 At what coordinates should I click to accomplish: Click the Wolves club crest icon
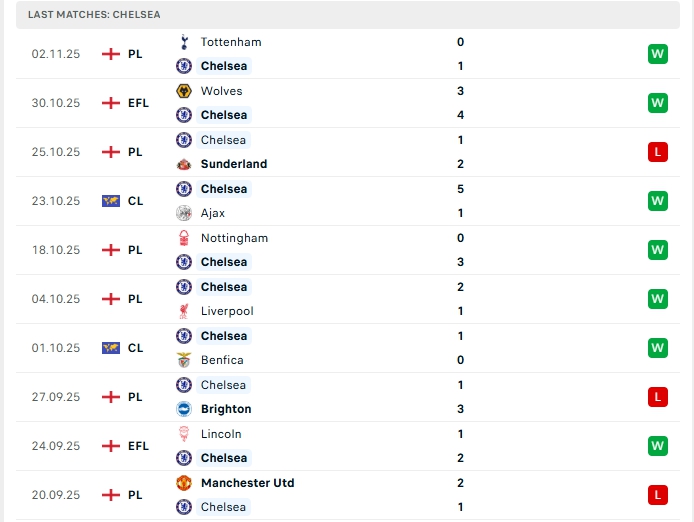coord(184,91)
